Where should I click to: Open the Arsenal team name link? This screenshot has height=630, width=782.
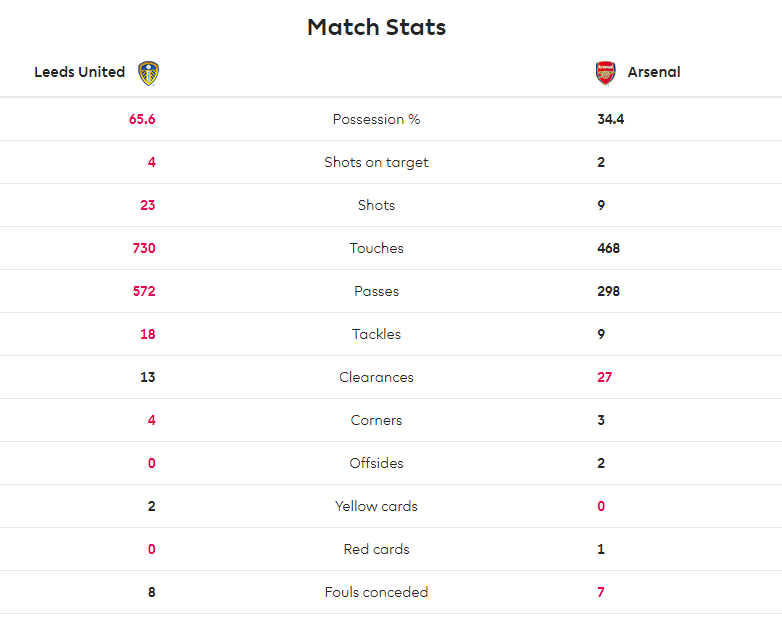coord(654,72)
